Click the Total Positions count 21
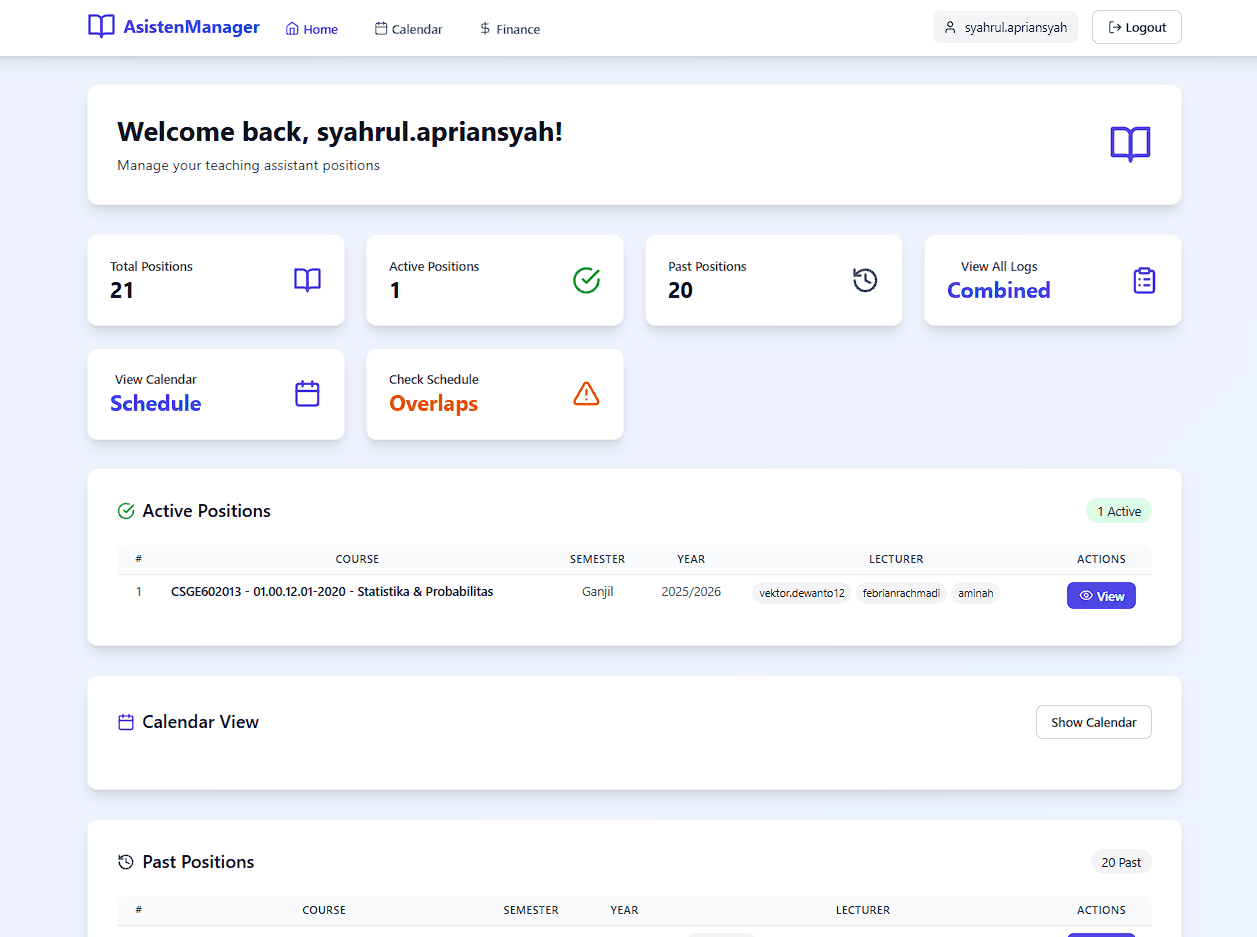This screenshot has width=1257, height=937. coord(122,290)
